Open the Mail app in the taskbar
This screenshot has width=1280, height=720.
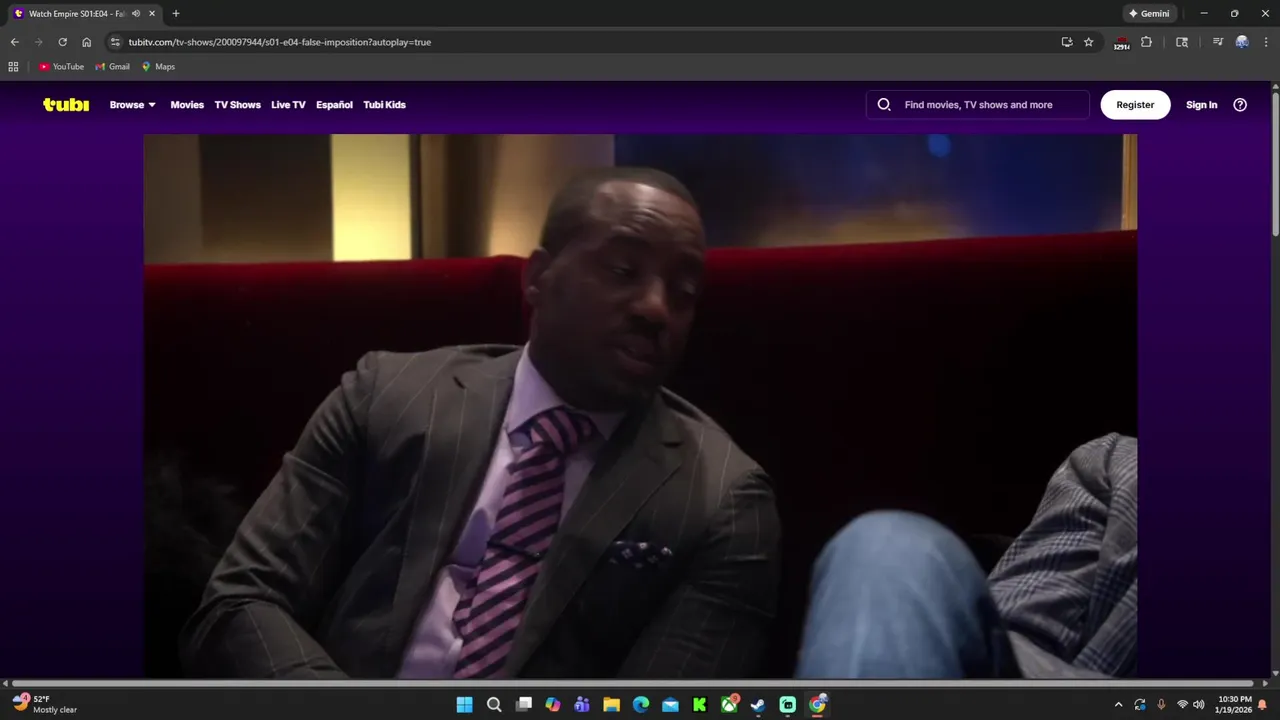tap(670, 705)
